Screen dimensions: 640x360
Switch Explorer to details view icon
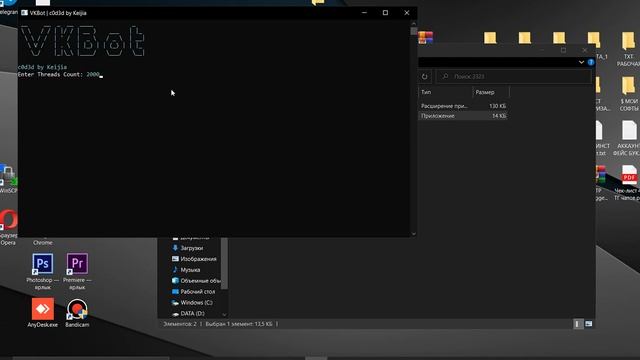click(577, 324)
